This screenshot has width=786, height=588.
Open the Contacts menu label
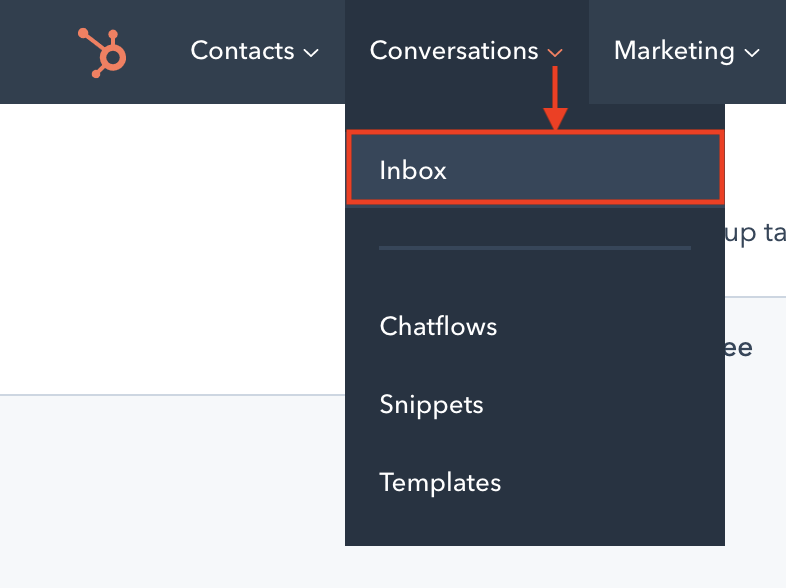(x=242, y=51)
